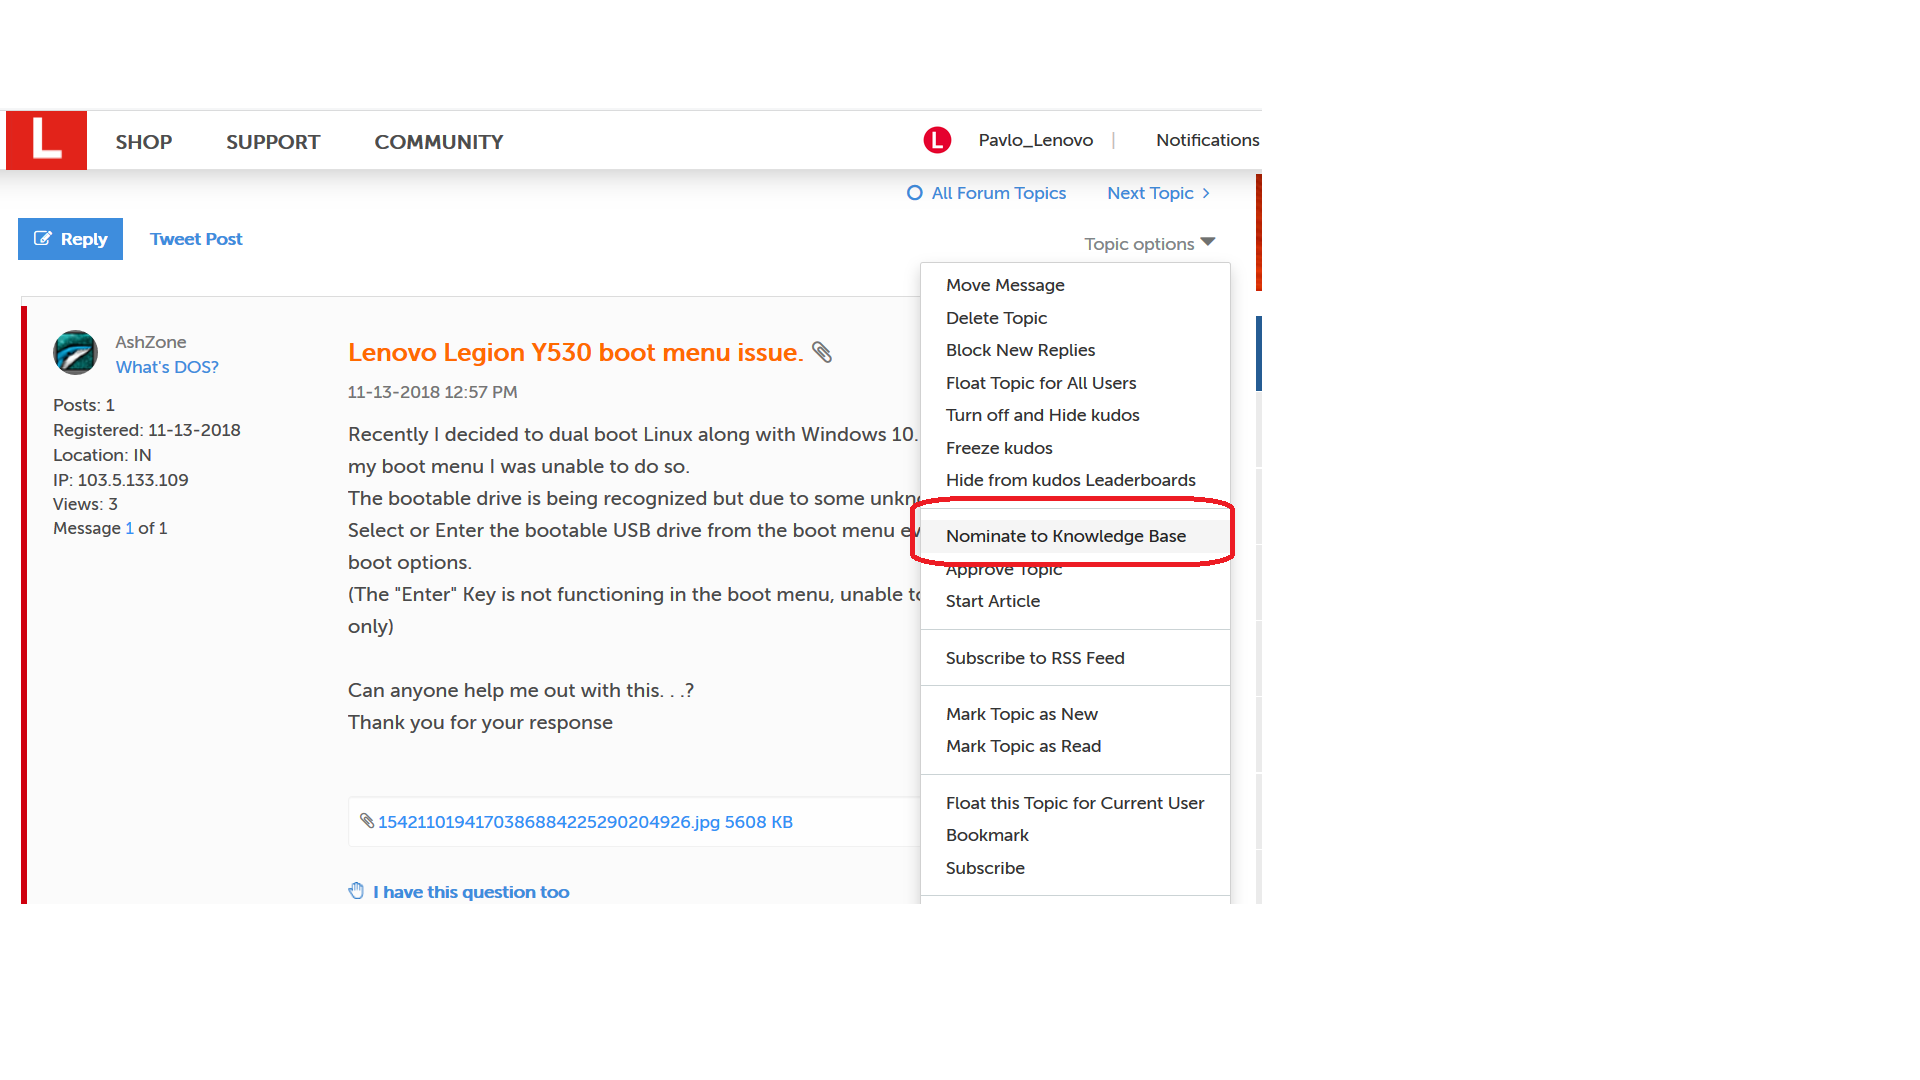The image size is (1920, 1080).
Task: Click the hand icon beside I have this question too
Action: pos(356,891)
